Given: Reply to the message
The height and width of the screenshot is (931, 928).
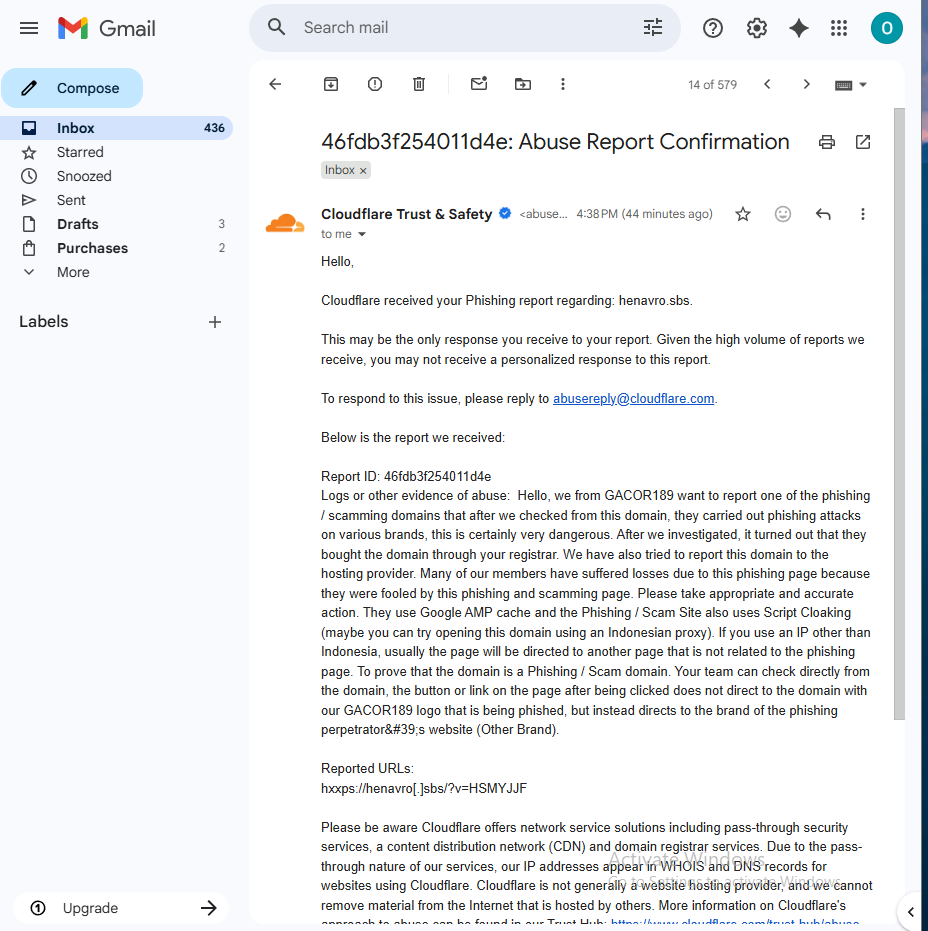Looking at the screenshot, I should pos(823,214).
